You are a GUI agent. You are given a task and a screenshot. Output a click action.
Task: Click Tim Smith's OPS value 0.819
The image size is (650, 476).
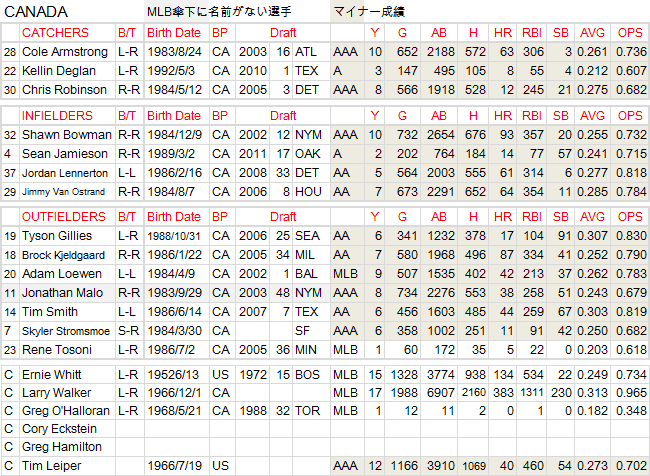click(x=631, y=312)
